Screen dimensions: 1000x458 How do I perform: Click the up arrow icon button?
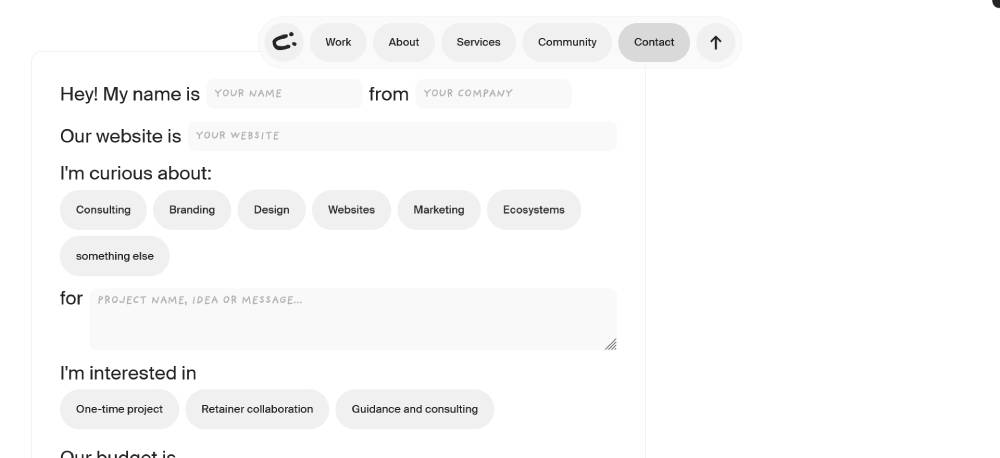715,42
